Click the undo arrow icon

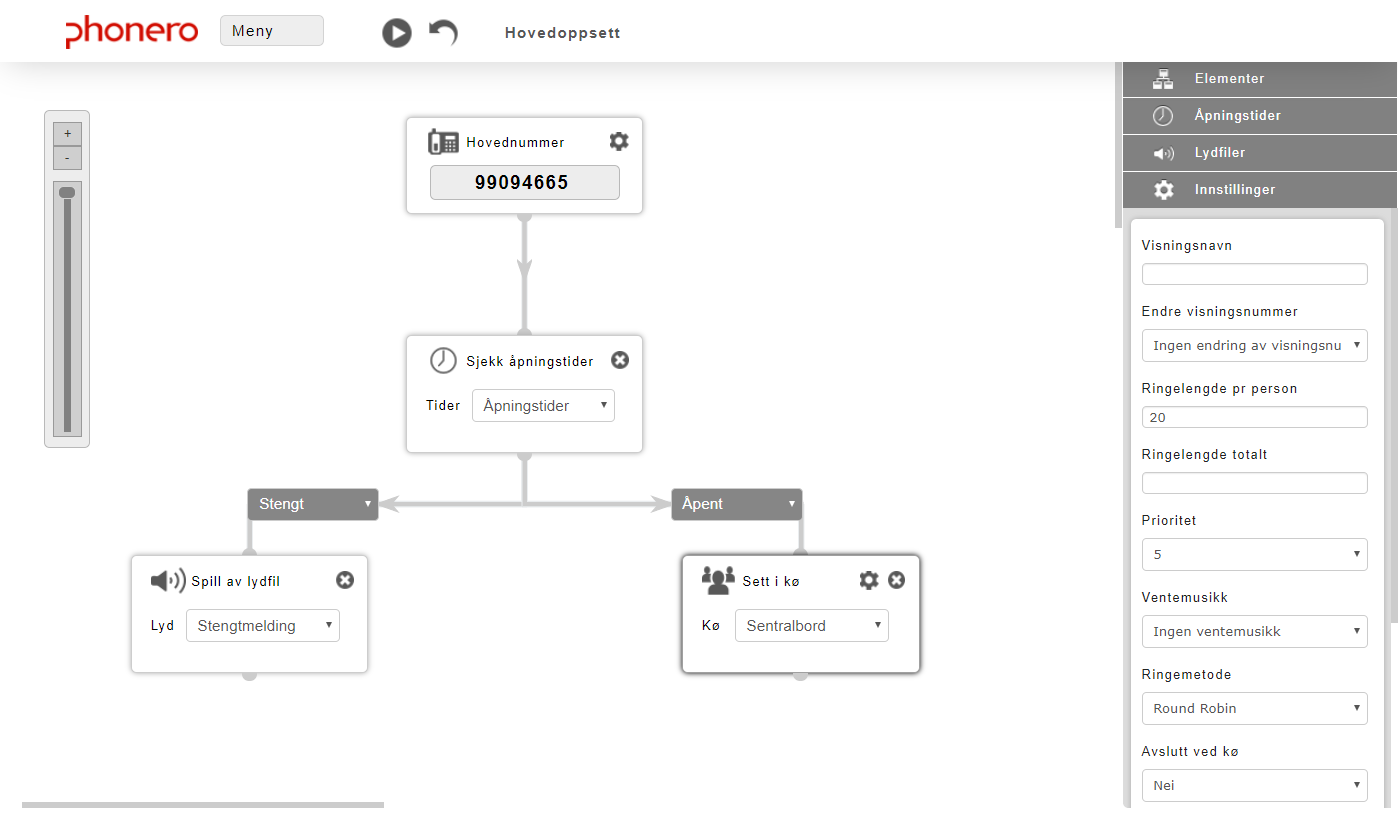443,32
